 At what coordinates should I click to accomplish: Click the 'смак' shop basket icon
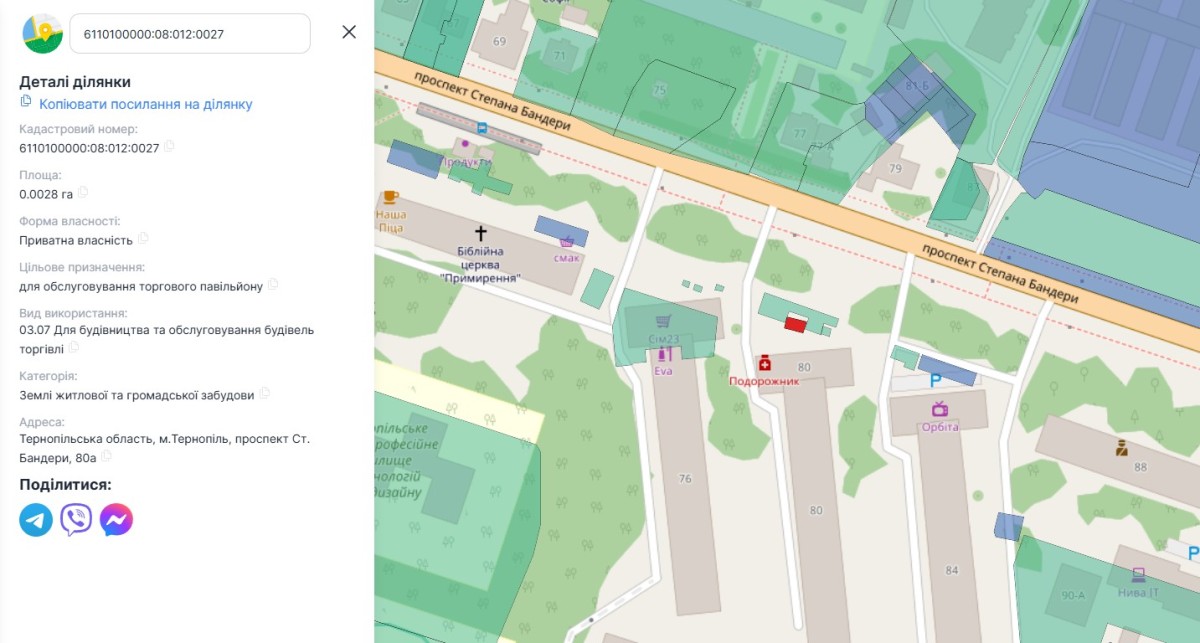pyautogui.click(x=567, y=242)
